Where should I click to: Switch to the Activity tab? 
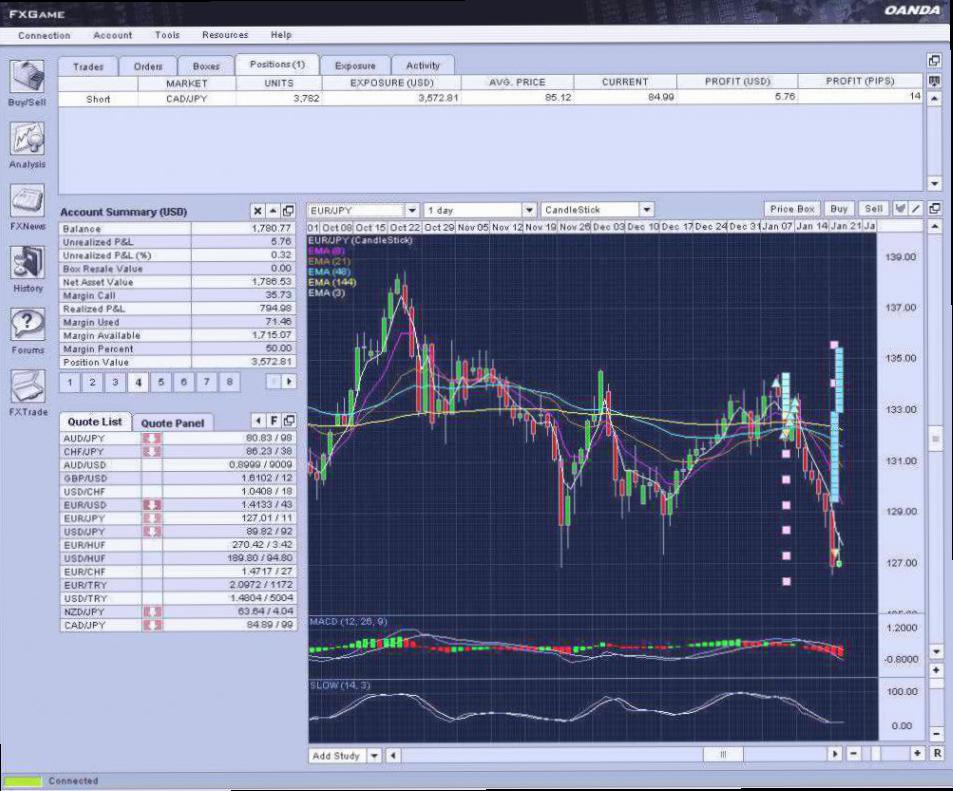pos(422,66)
